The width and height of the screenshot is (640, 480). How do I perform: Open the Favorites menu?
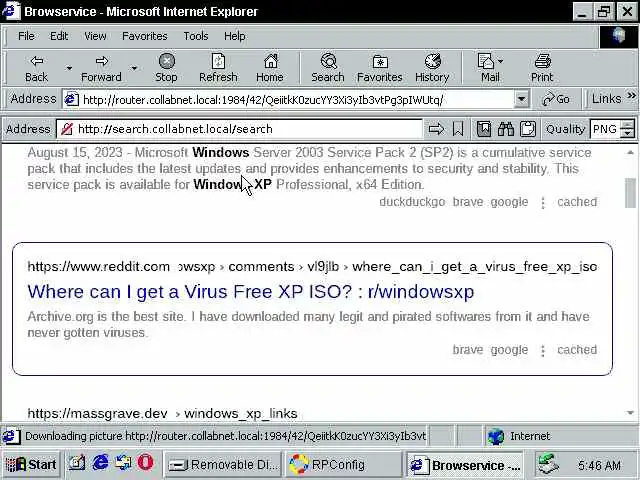pos(144,36)
